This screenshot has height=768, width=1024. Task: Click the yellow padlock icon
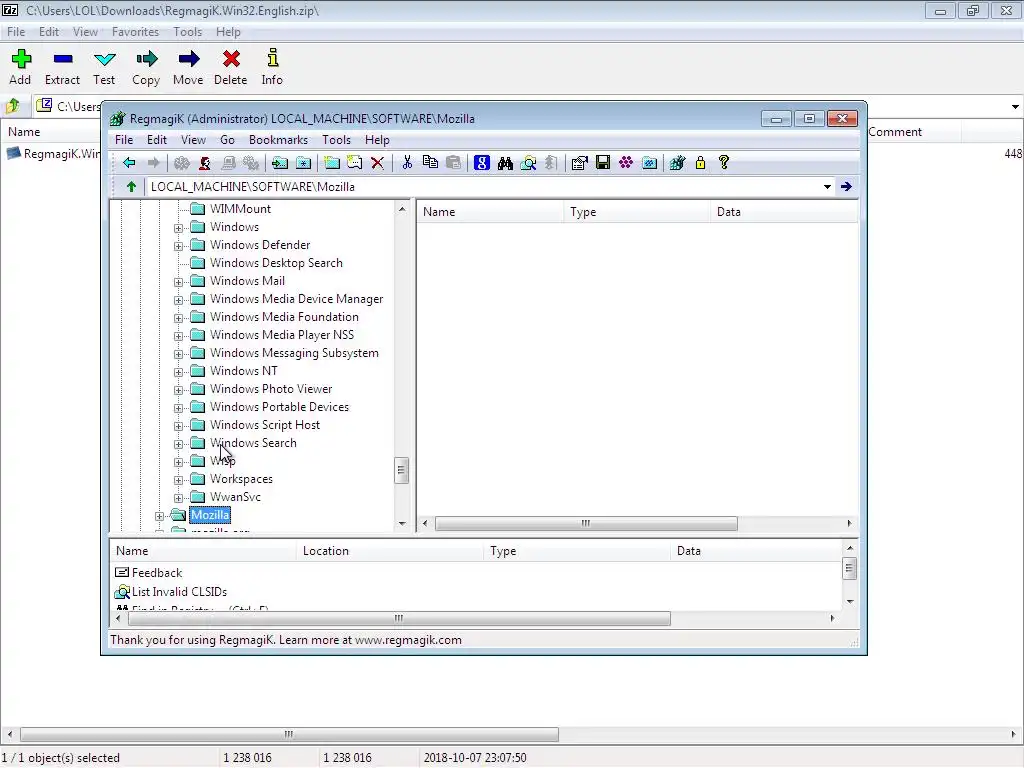[x=700, y=163]
